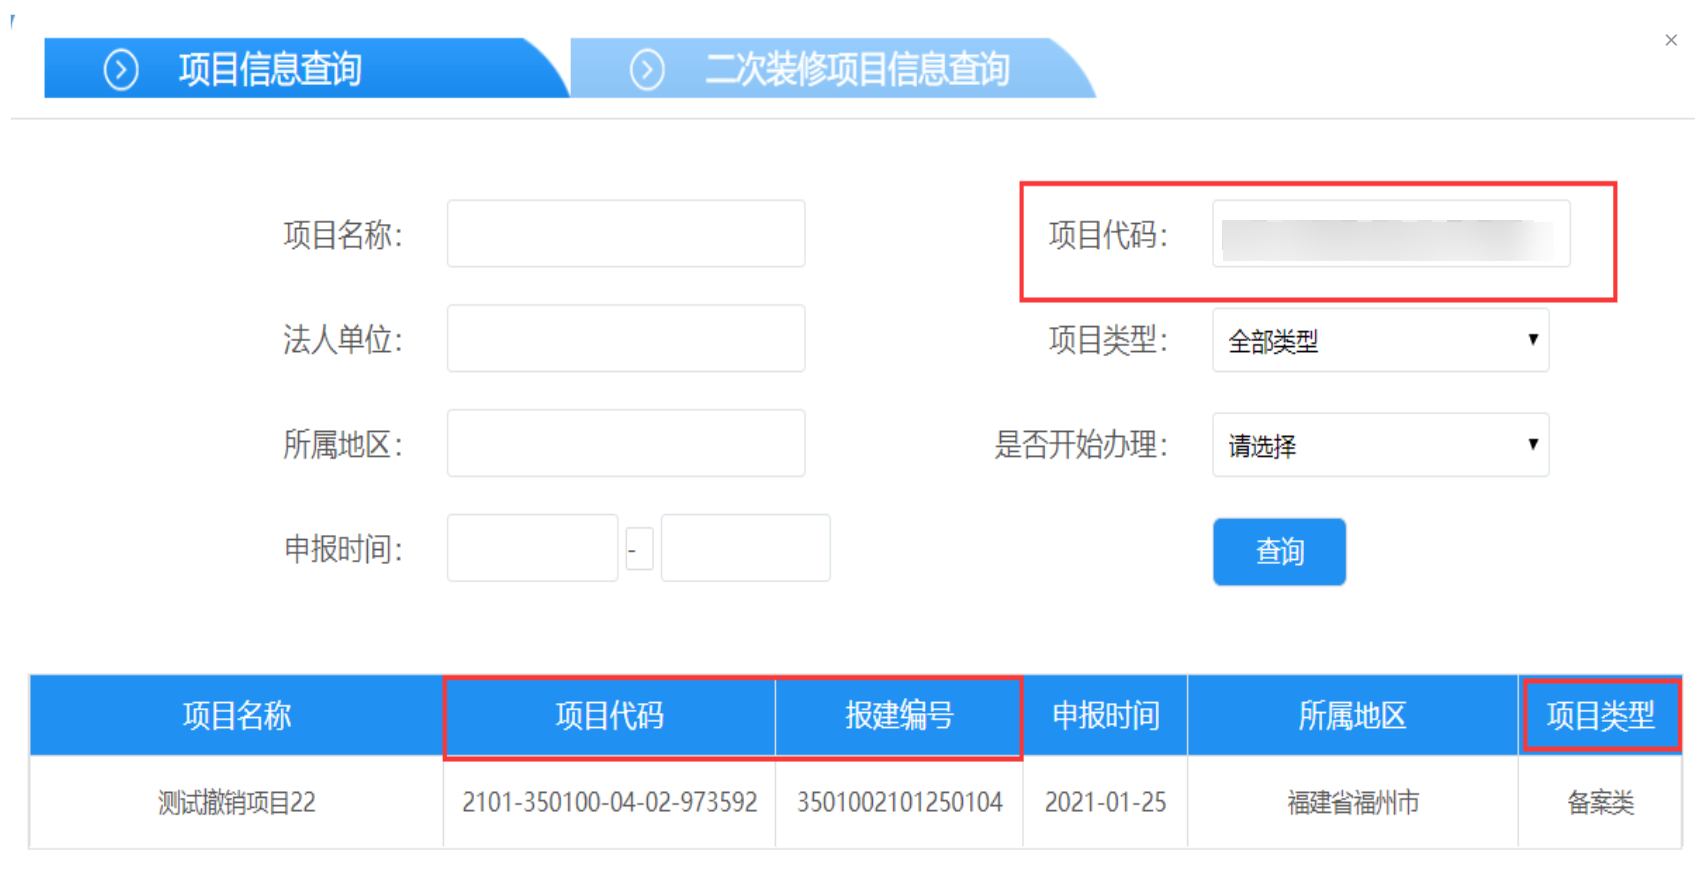Close the dialog with the X button
The width and height of the screenshot is (1706, 892).
point(1671,40)
